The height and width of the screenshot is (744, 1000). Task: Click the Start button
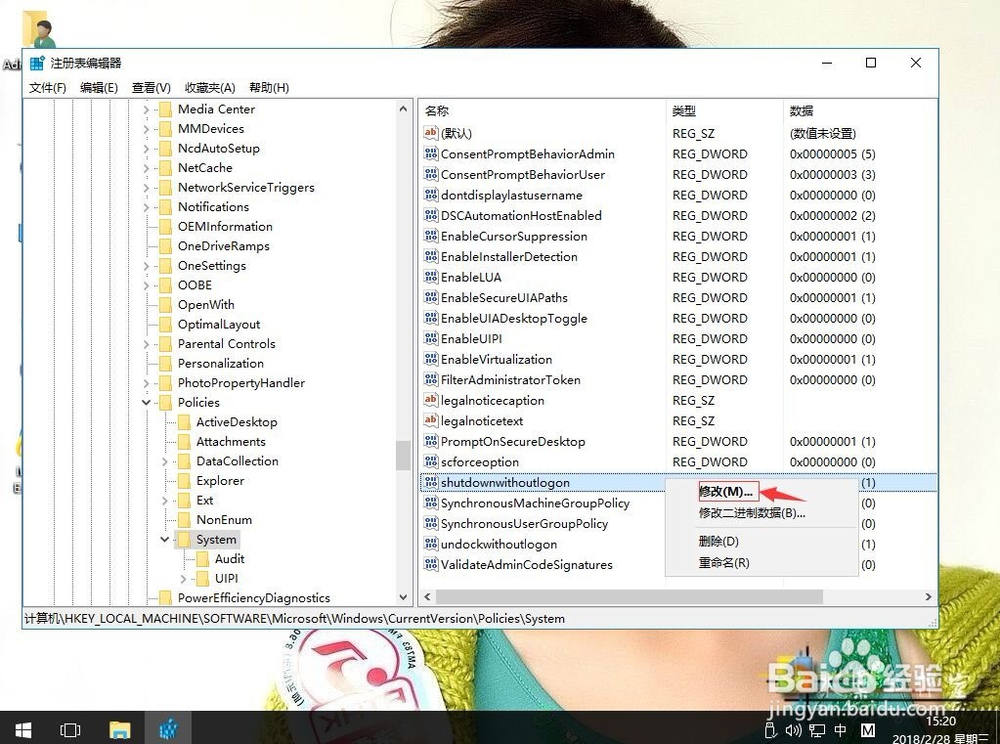point(21,729)
